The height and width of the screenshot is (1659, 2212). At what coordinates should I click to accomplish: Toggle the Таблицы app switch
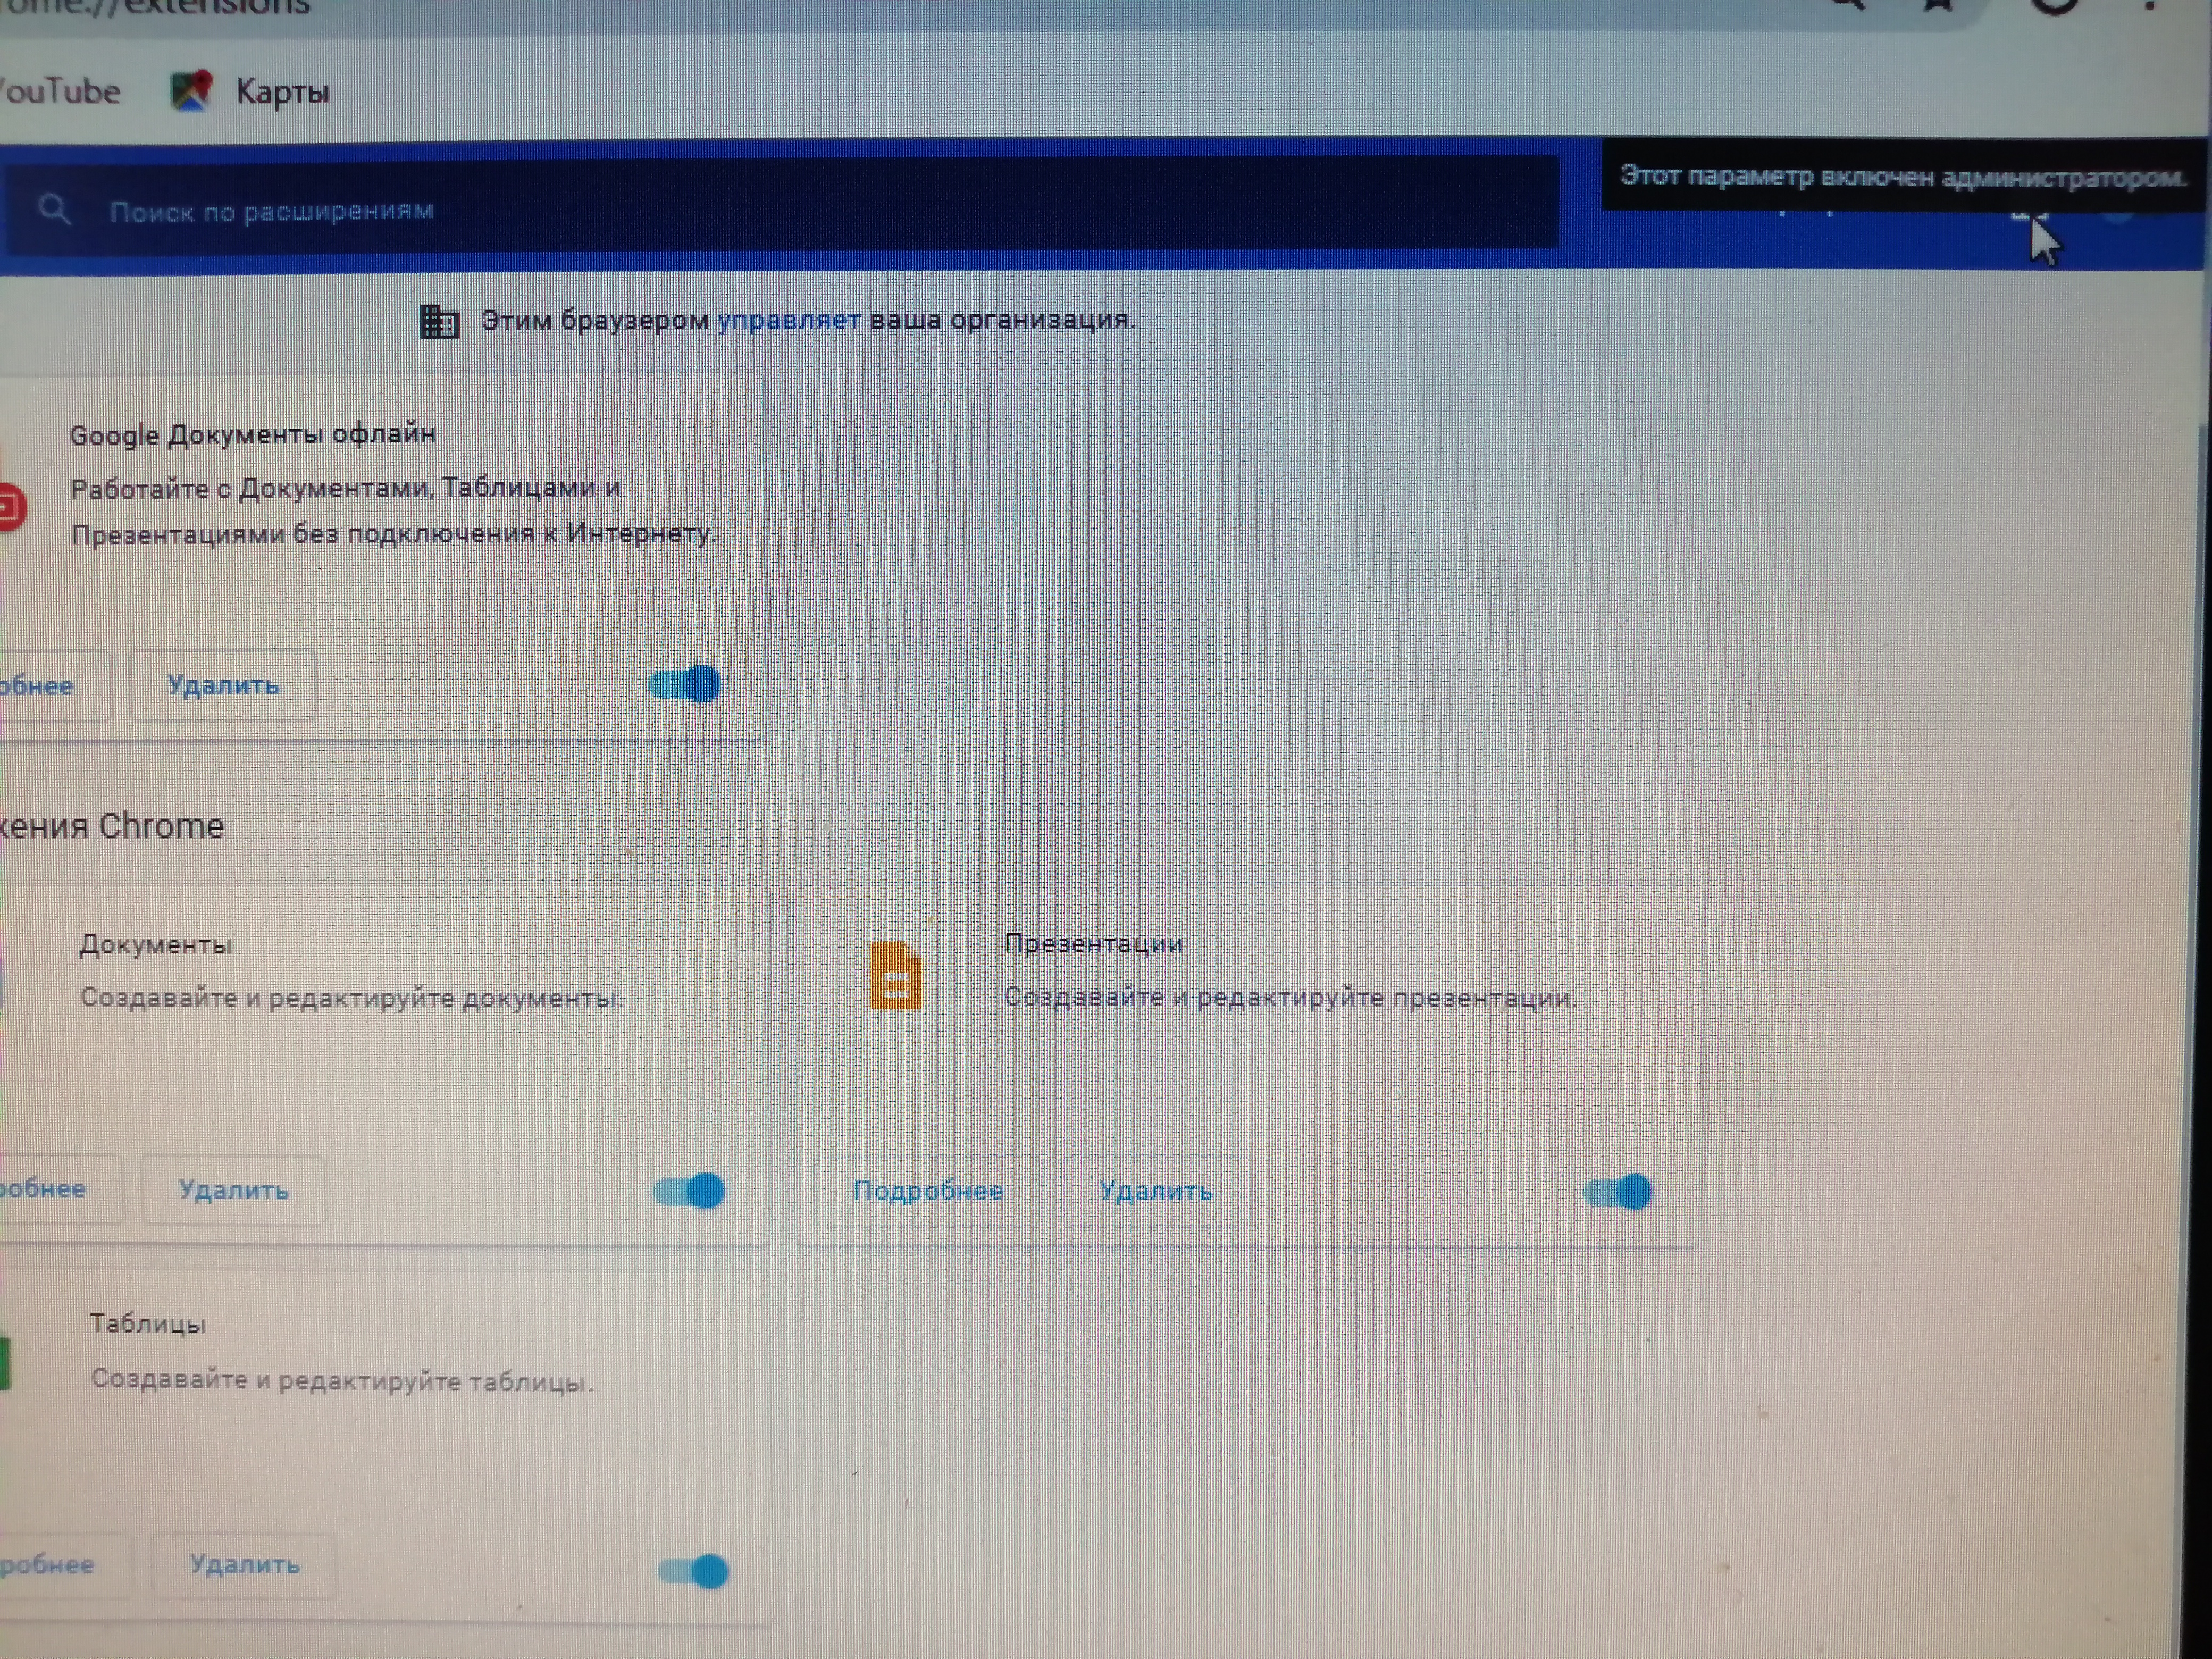[694, 1571]
